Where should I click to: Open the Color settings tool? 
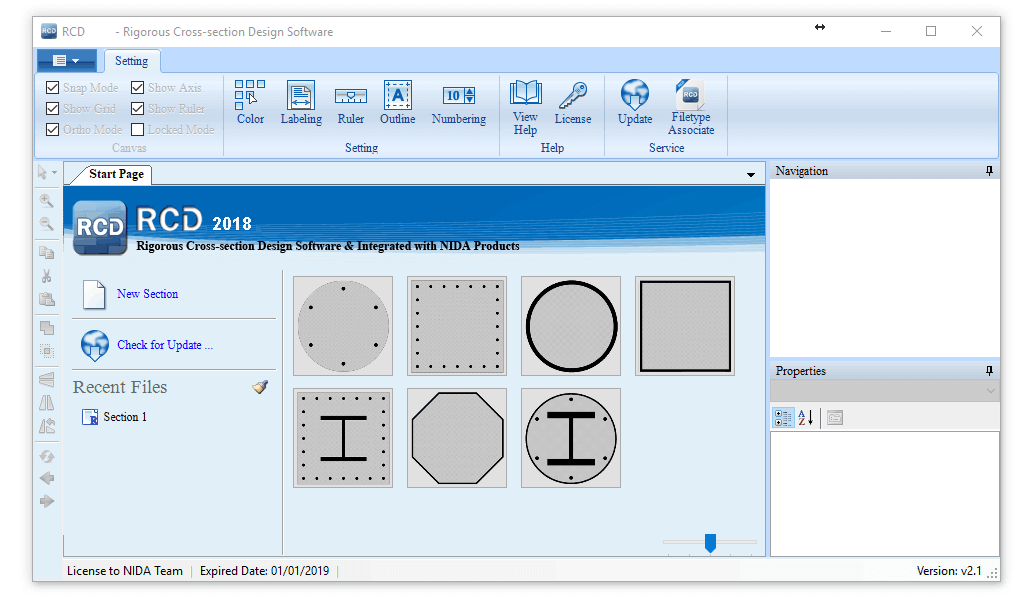250,103
